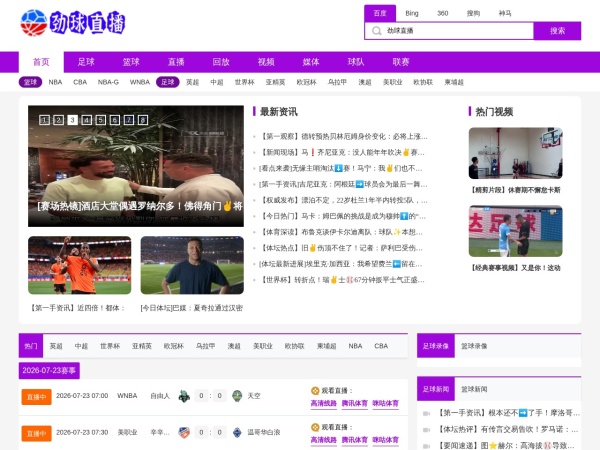Go to carousel slide 1
The image size is (600, 450).
44,120
